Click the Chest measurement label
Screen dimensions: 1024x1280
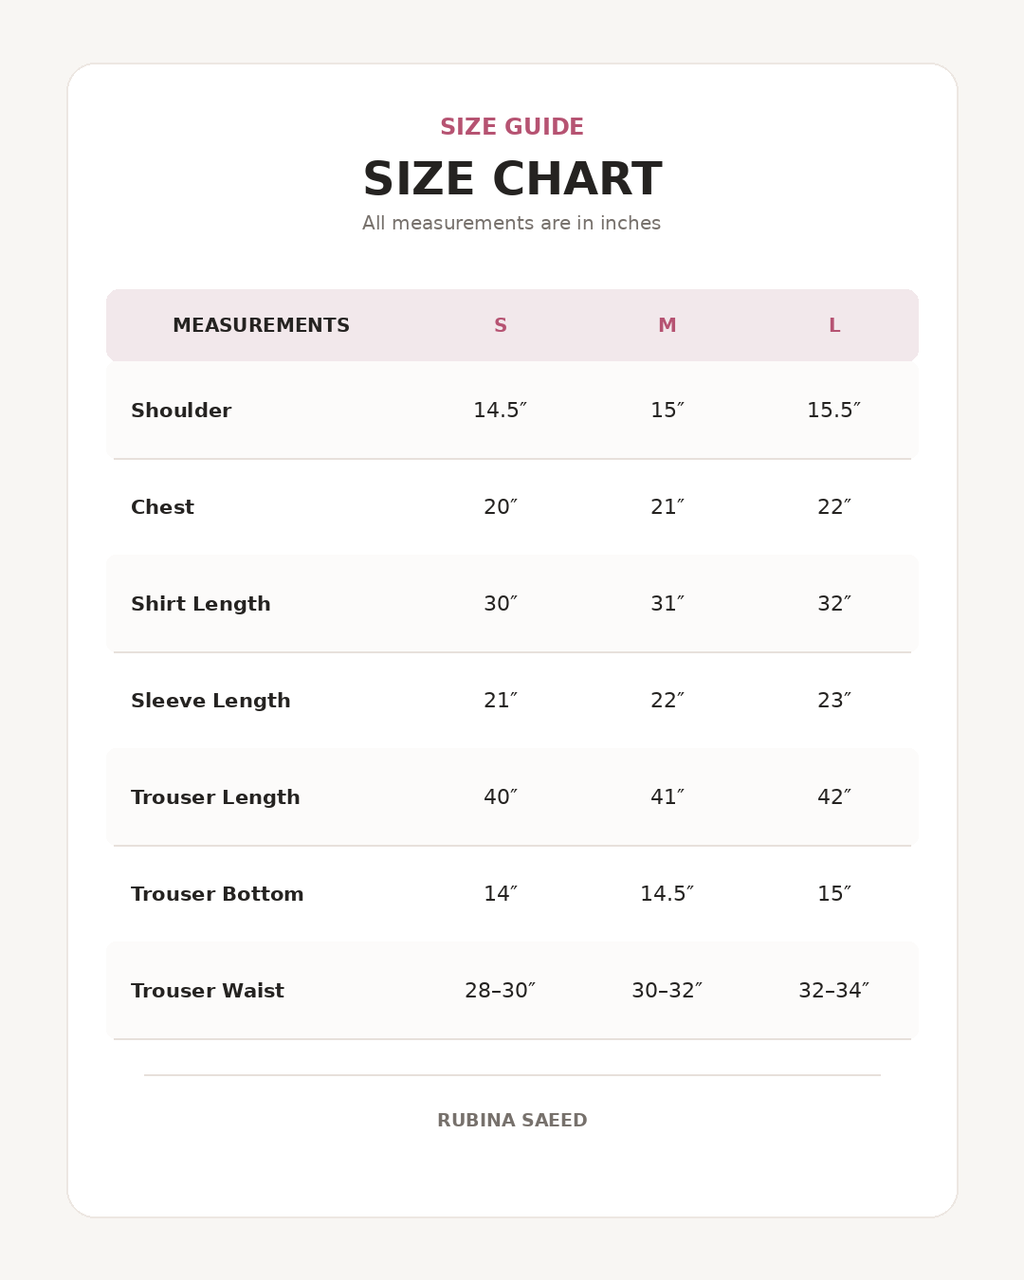click(162, 508)
